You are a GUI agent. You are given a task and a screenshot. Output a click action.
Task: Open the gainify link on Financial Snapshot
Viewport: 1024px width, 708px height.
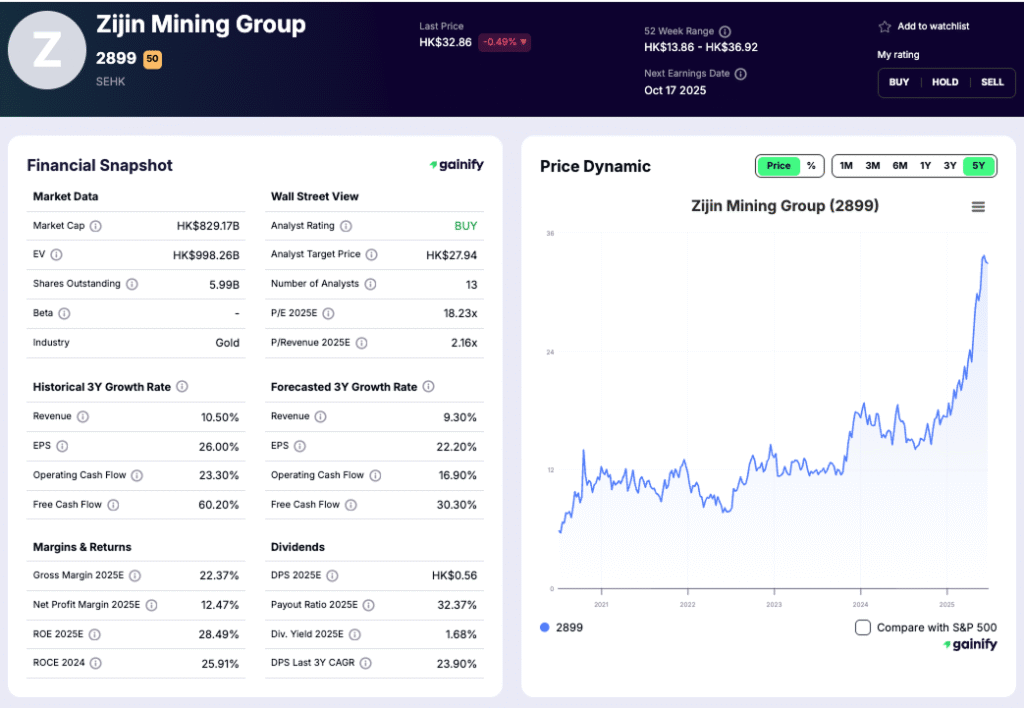click(x=456, y=165)
